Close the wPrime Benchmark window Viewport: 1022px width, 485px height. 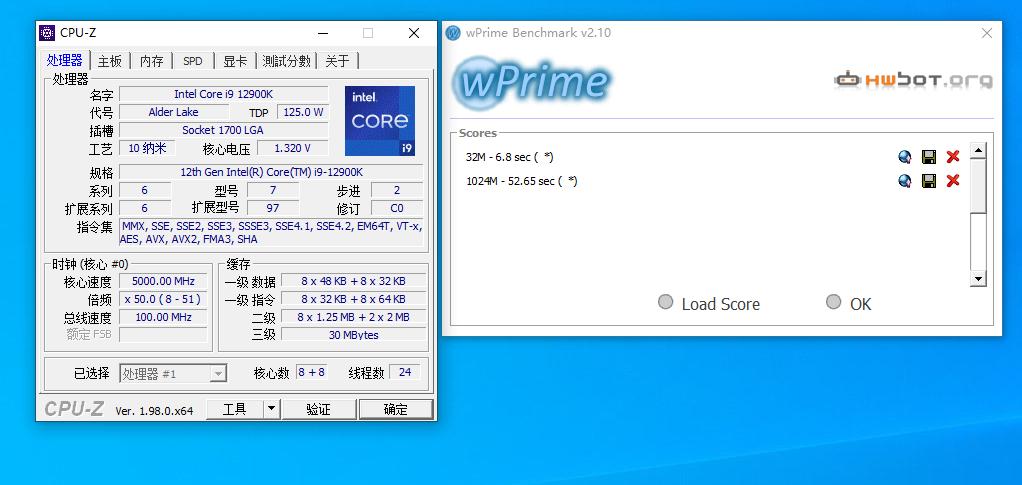(x=987, y=33)
